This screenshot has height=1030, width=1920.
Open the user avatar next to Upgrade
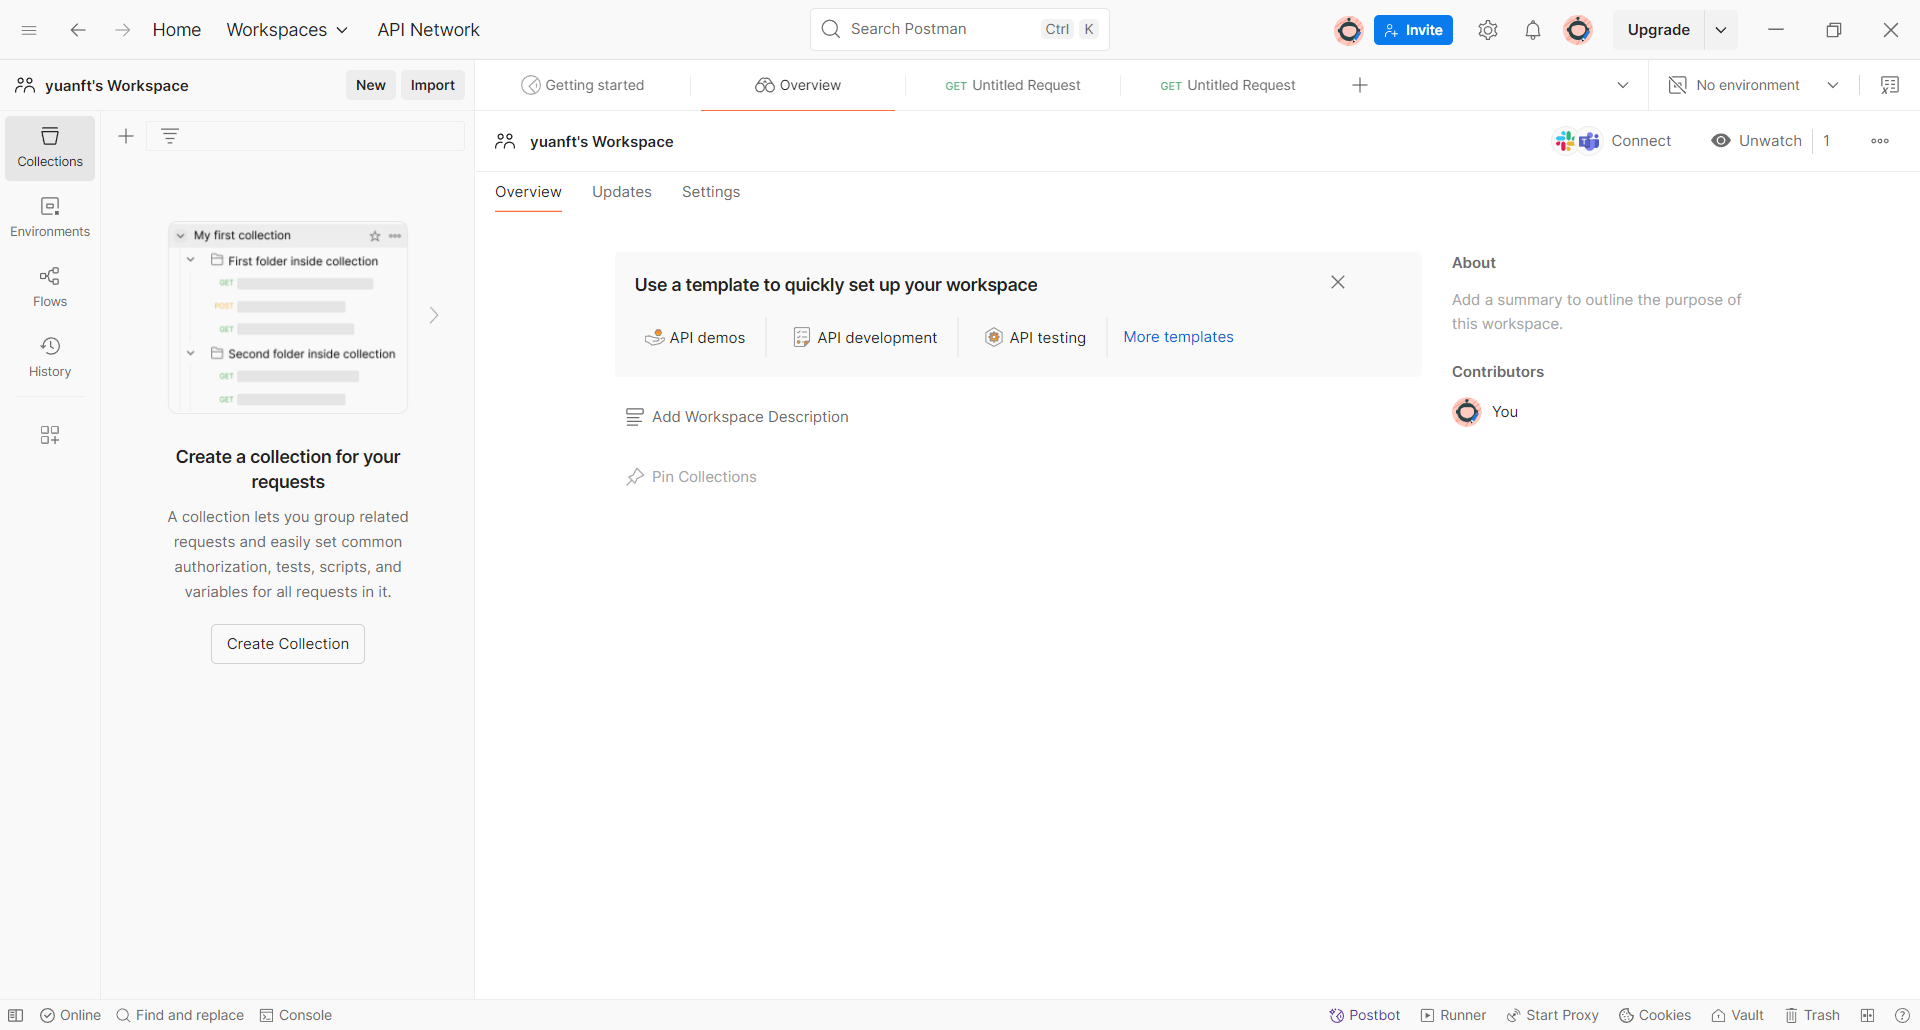tap(1578, 30)
